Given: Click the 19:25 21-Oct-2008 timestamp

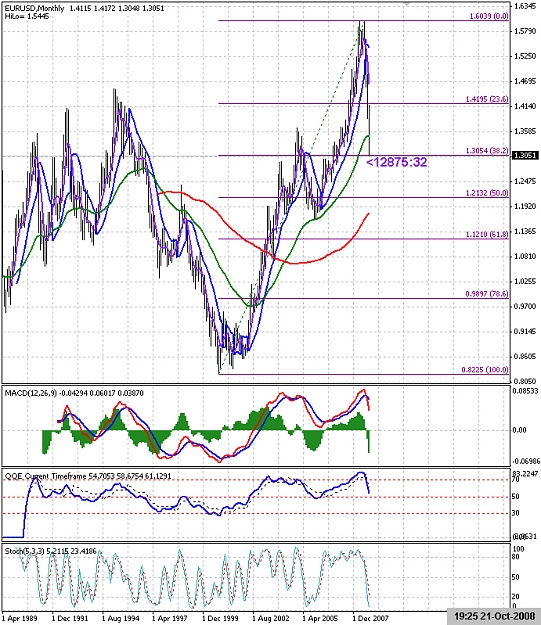Looking at the screenshot, I should tap(494, 617).
